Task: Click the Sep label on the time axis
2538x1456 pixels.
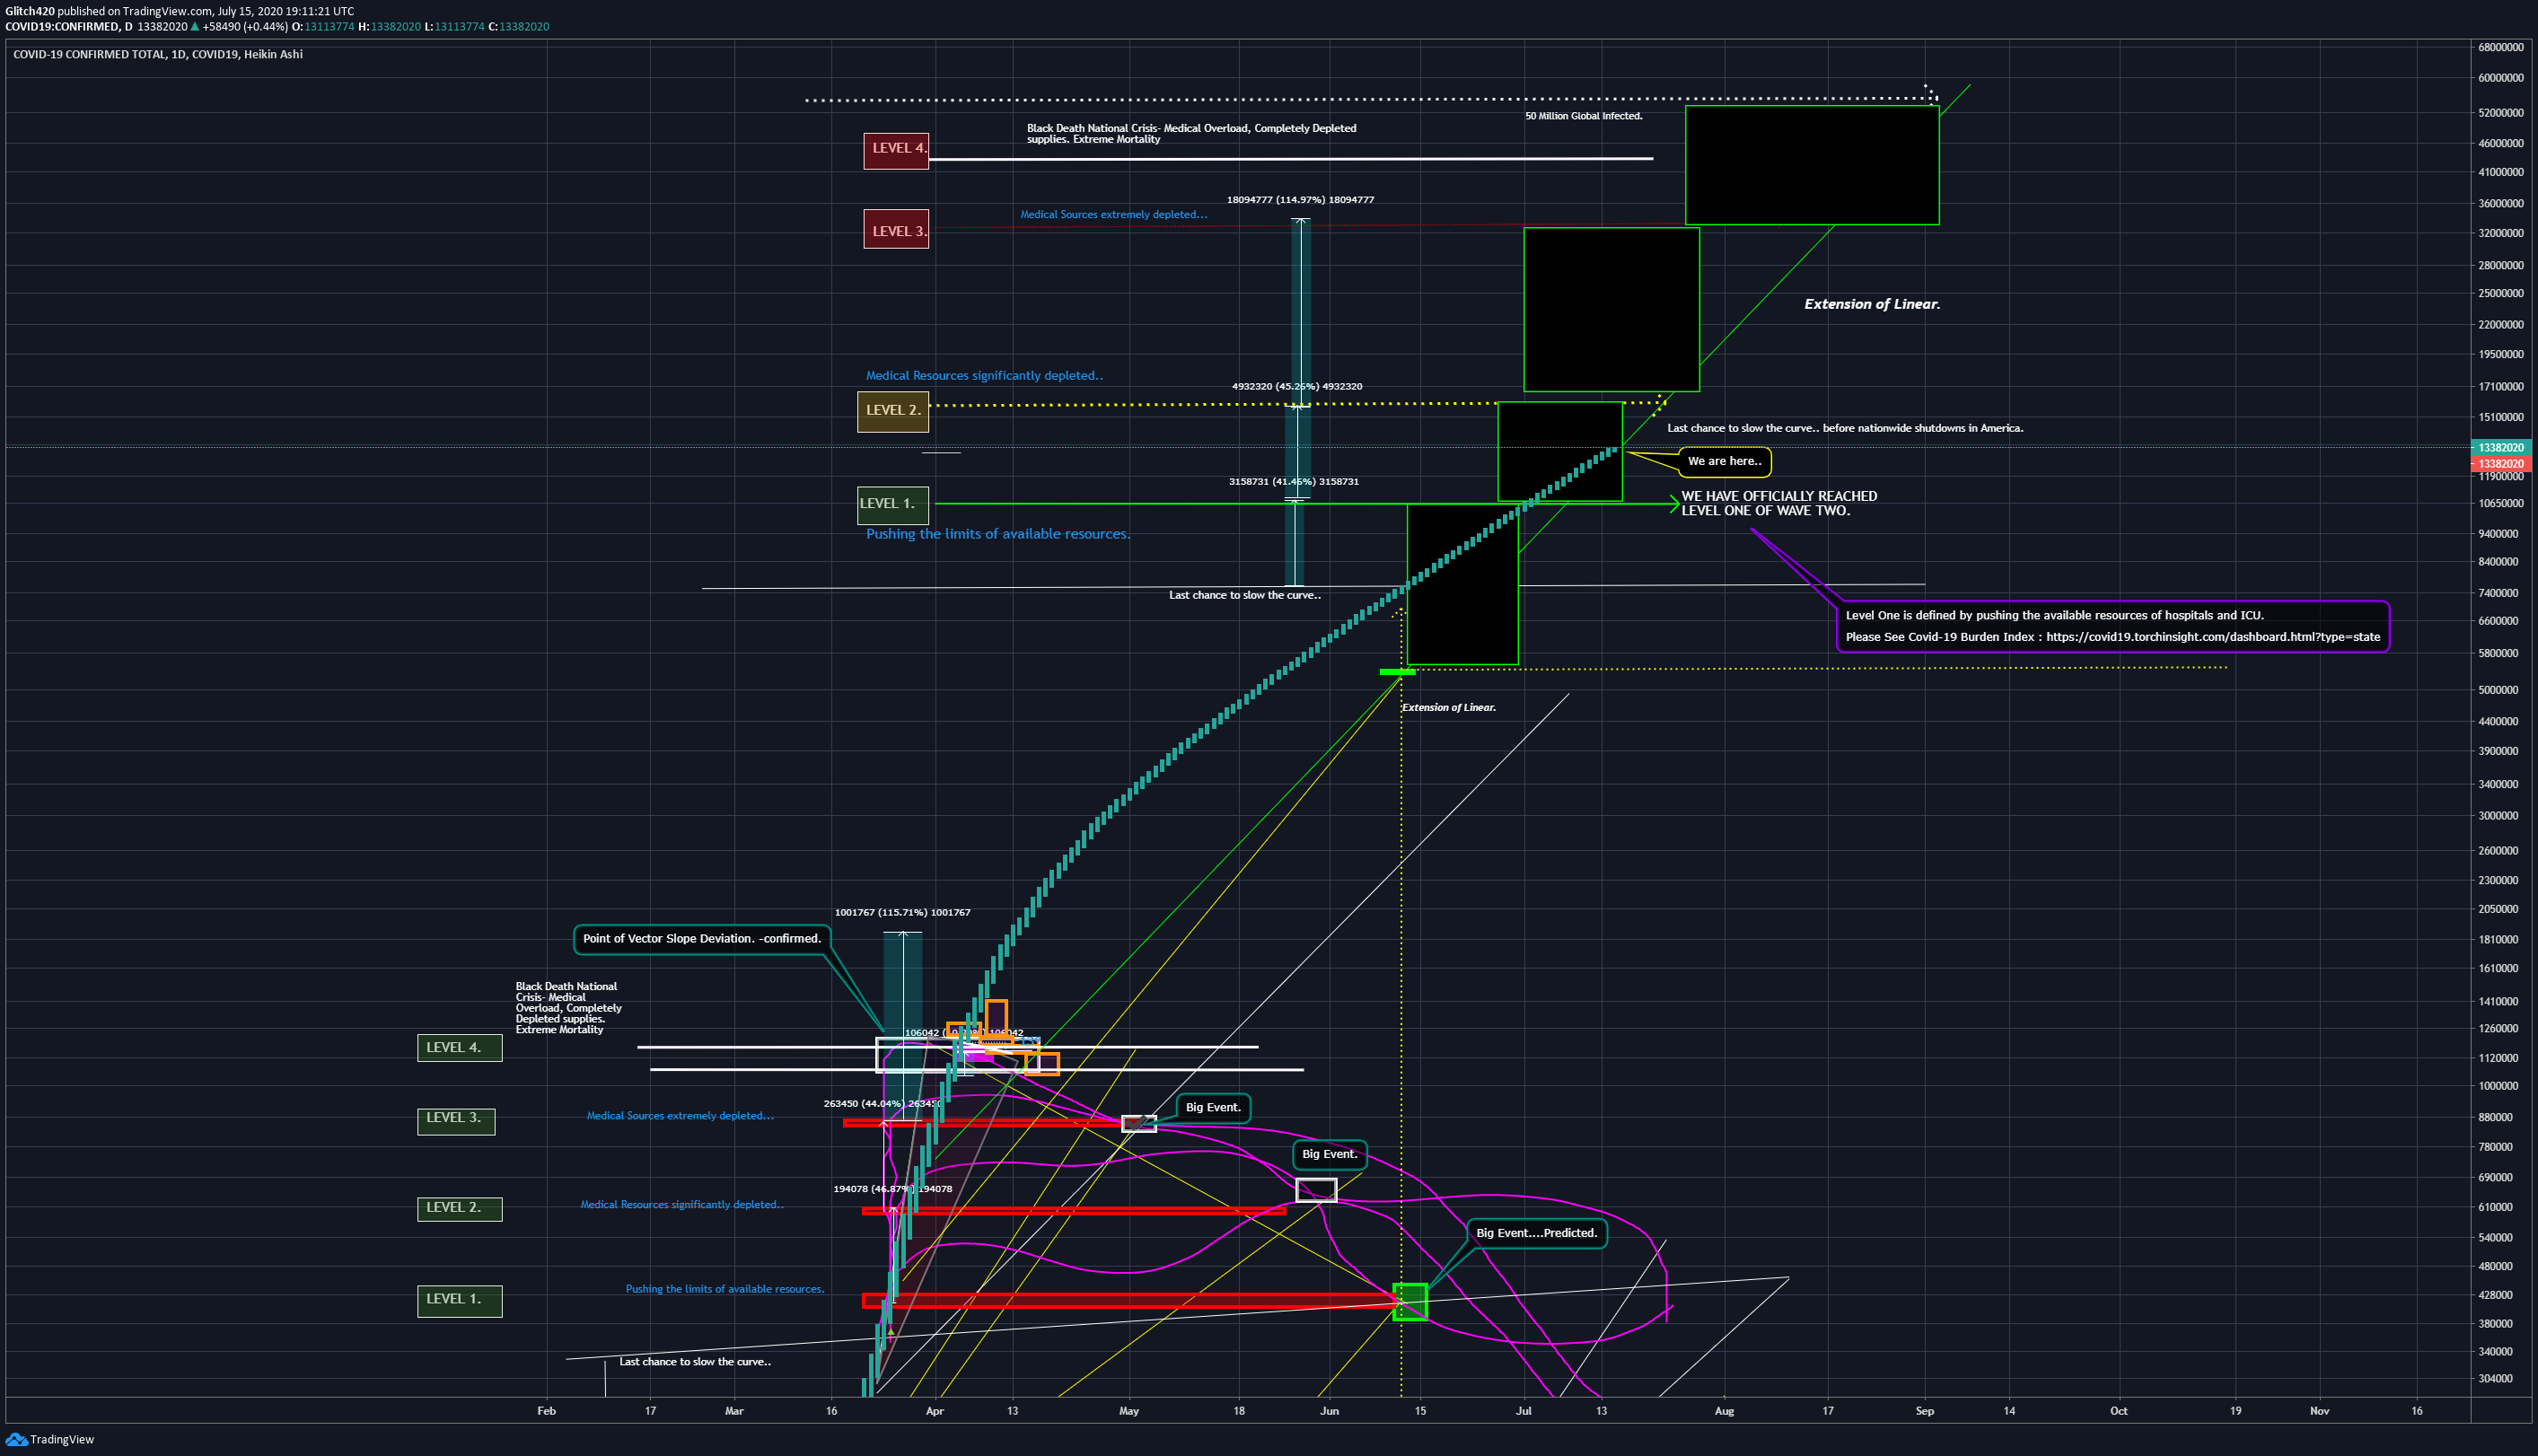Action: click(1924, 1411)
